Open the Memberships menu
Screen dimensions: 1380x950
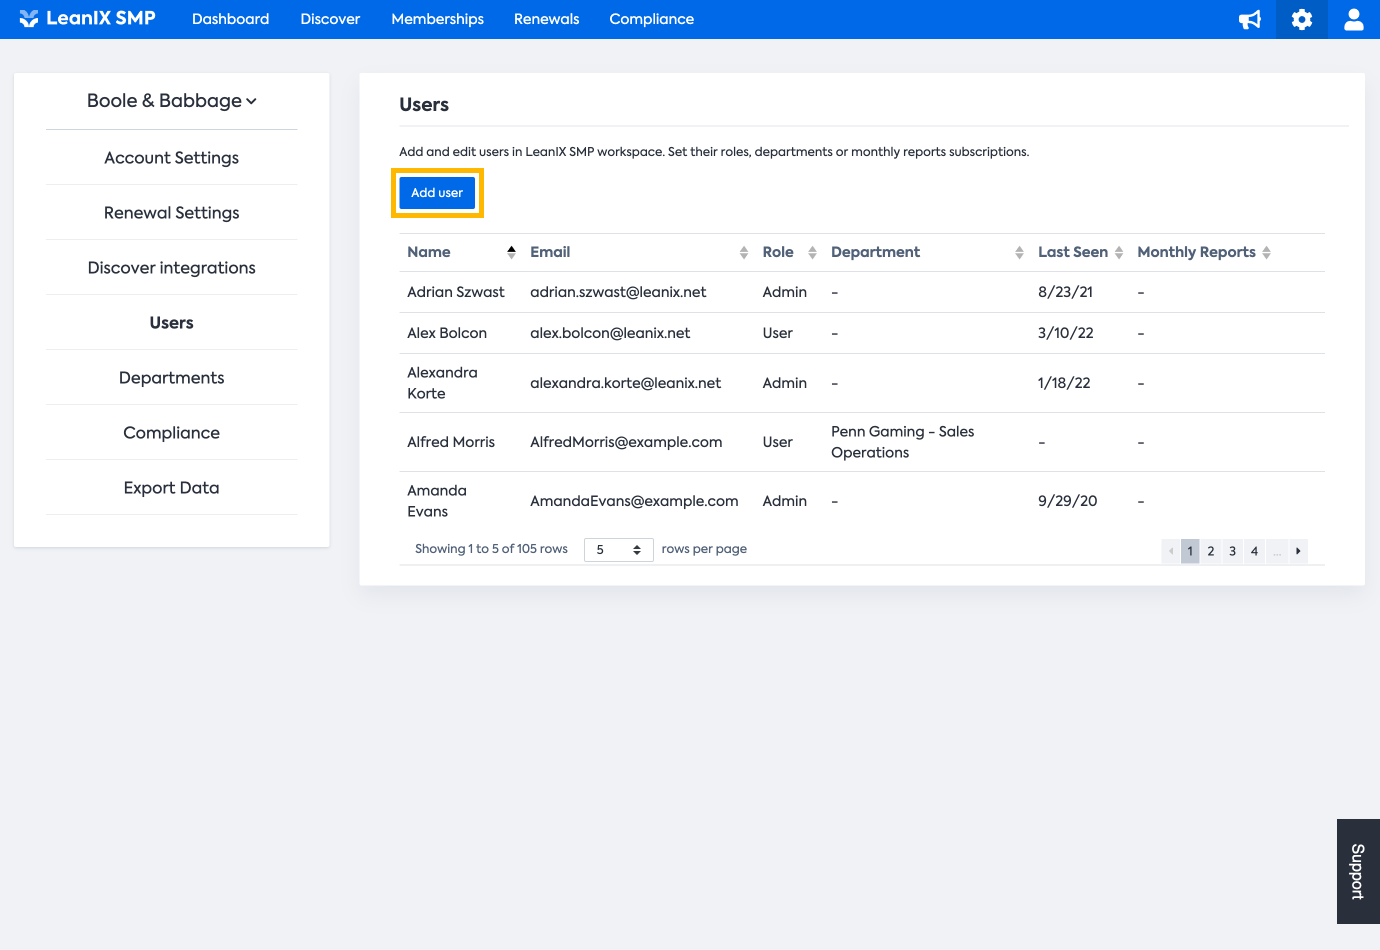pyautogui.click(x=438, y=19)
